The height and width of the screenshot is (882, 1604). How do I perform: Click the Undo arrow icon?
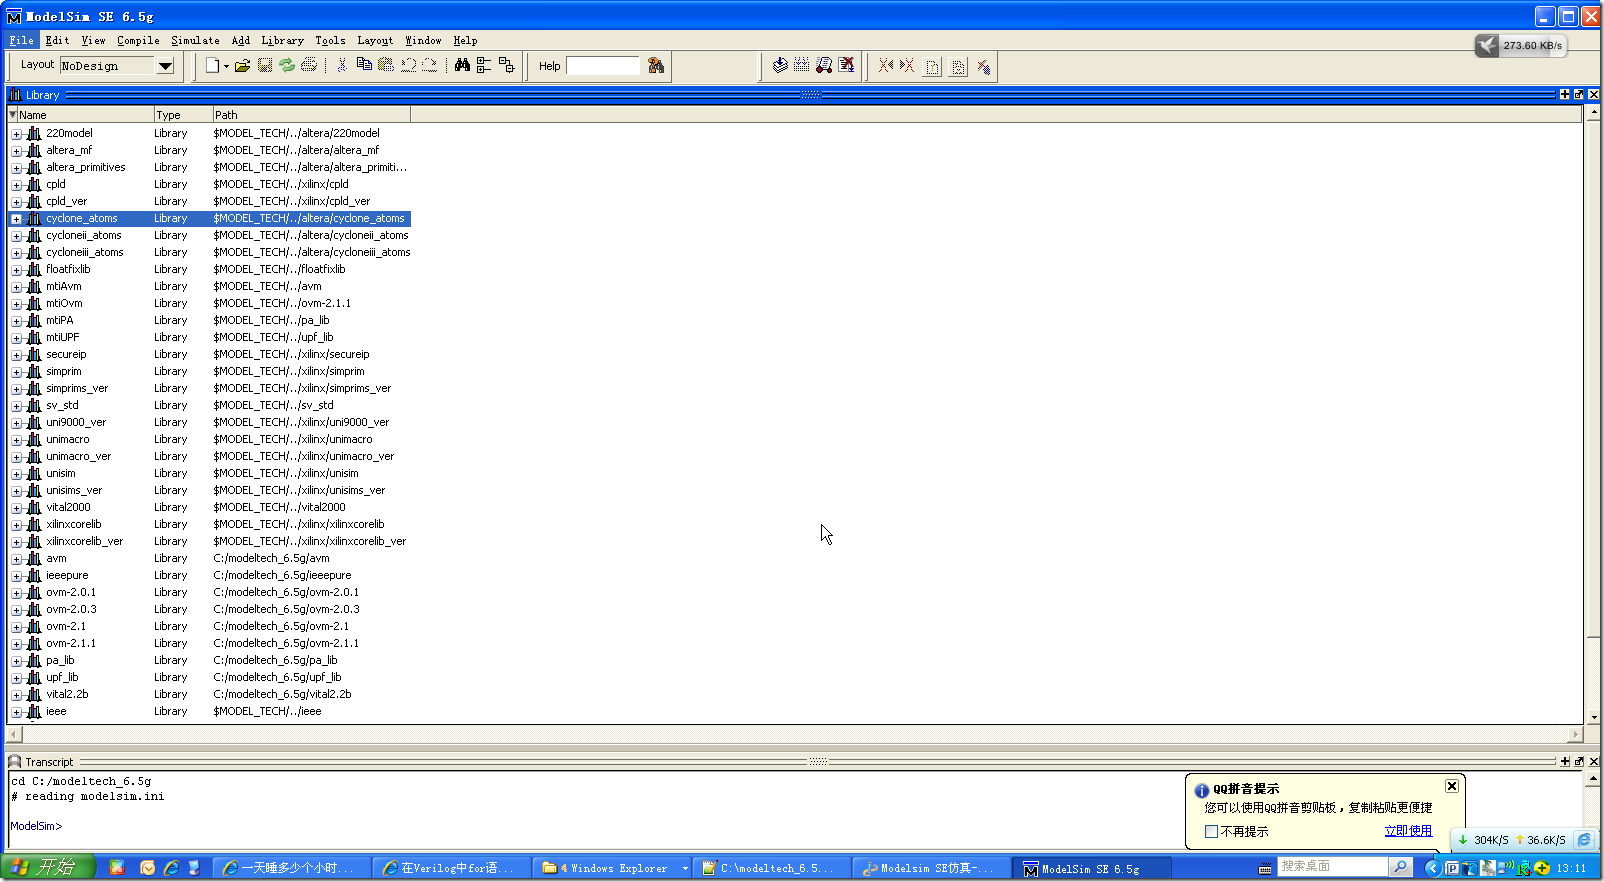point(408,66)
